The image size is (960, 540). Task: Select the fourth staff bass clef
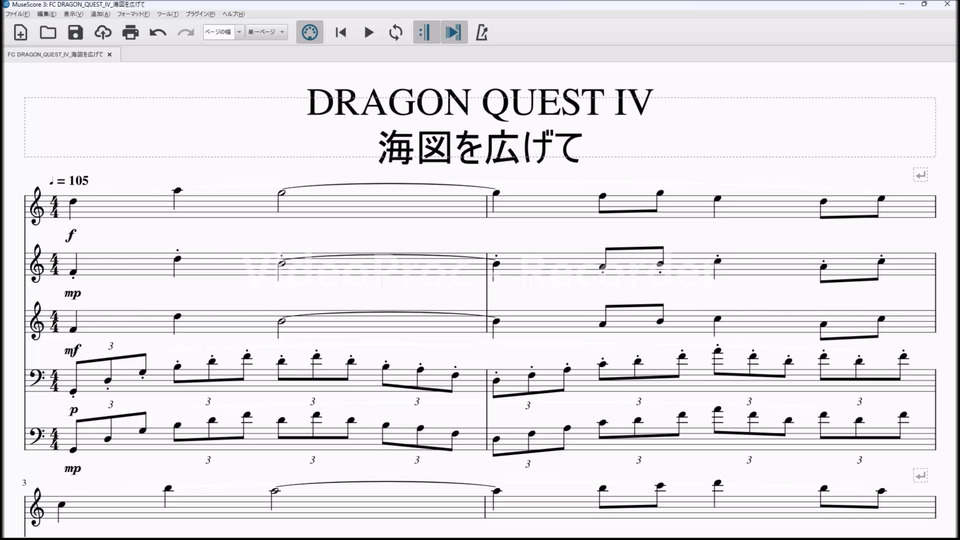coord(37,380)
